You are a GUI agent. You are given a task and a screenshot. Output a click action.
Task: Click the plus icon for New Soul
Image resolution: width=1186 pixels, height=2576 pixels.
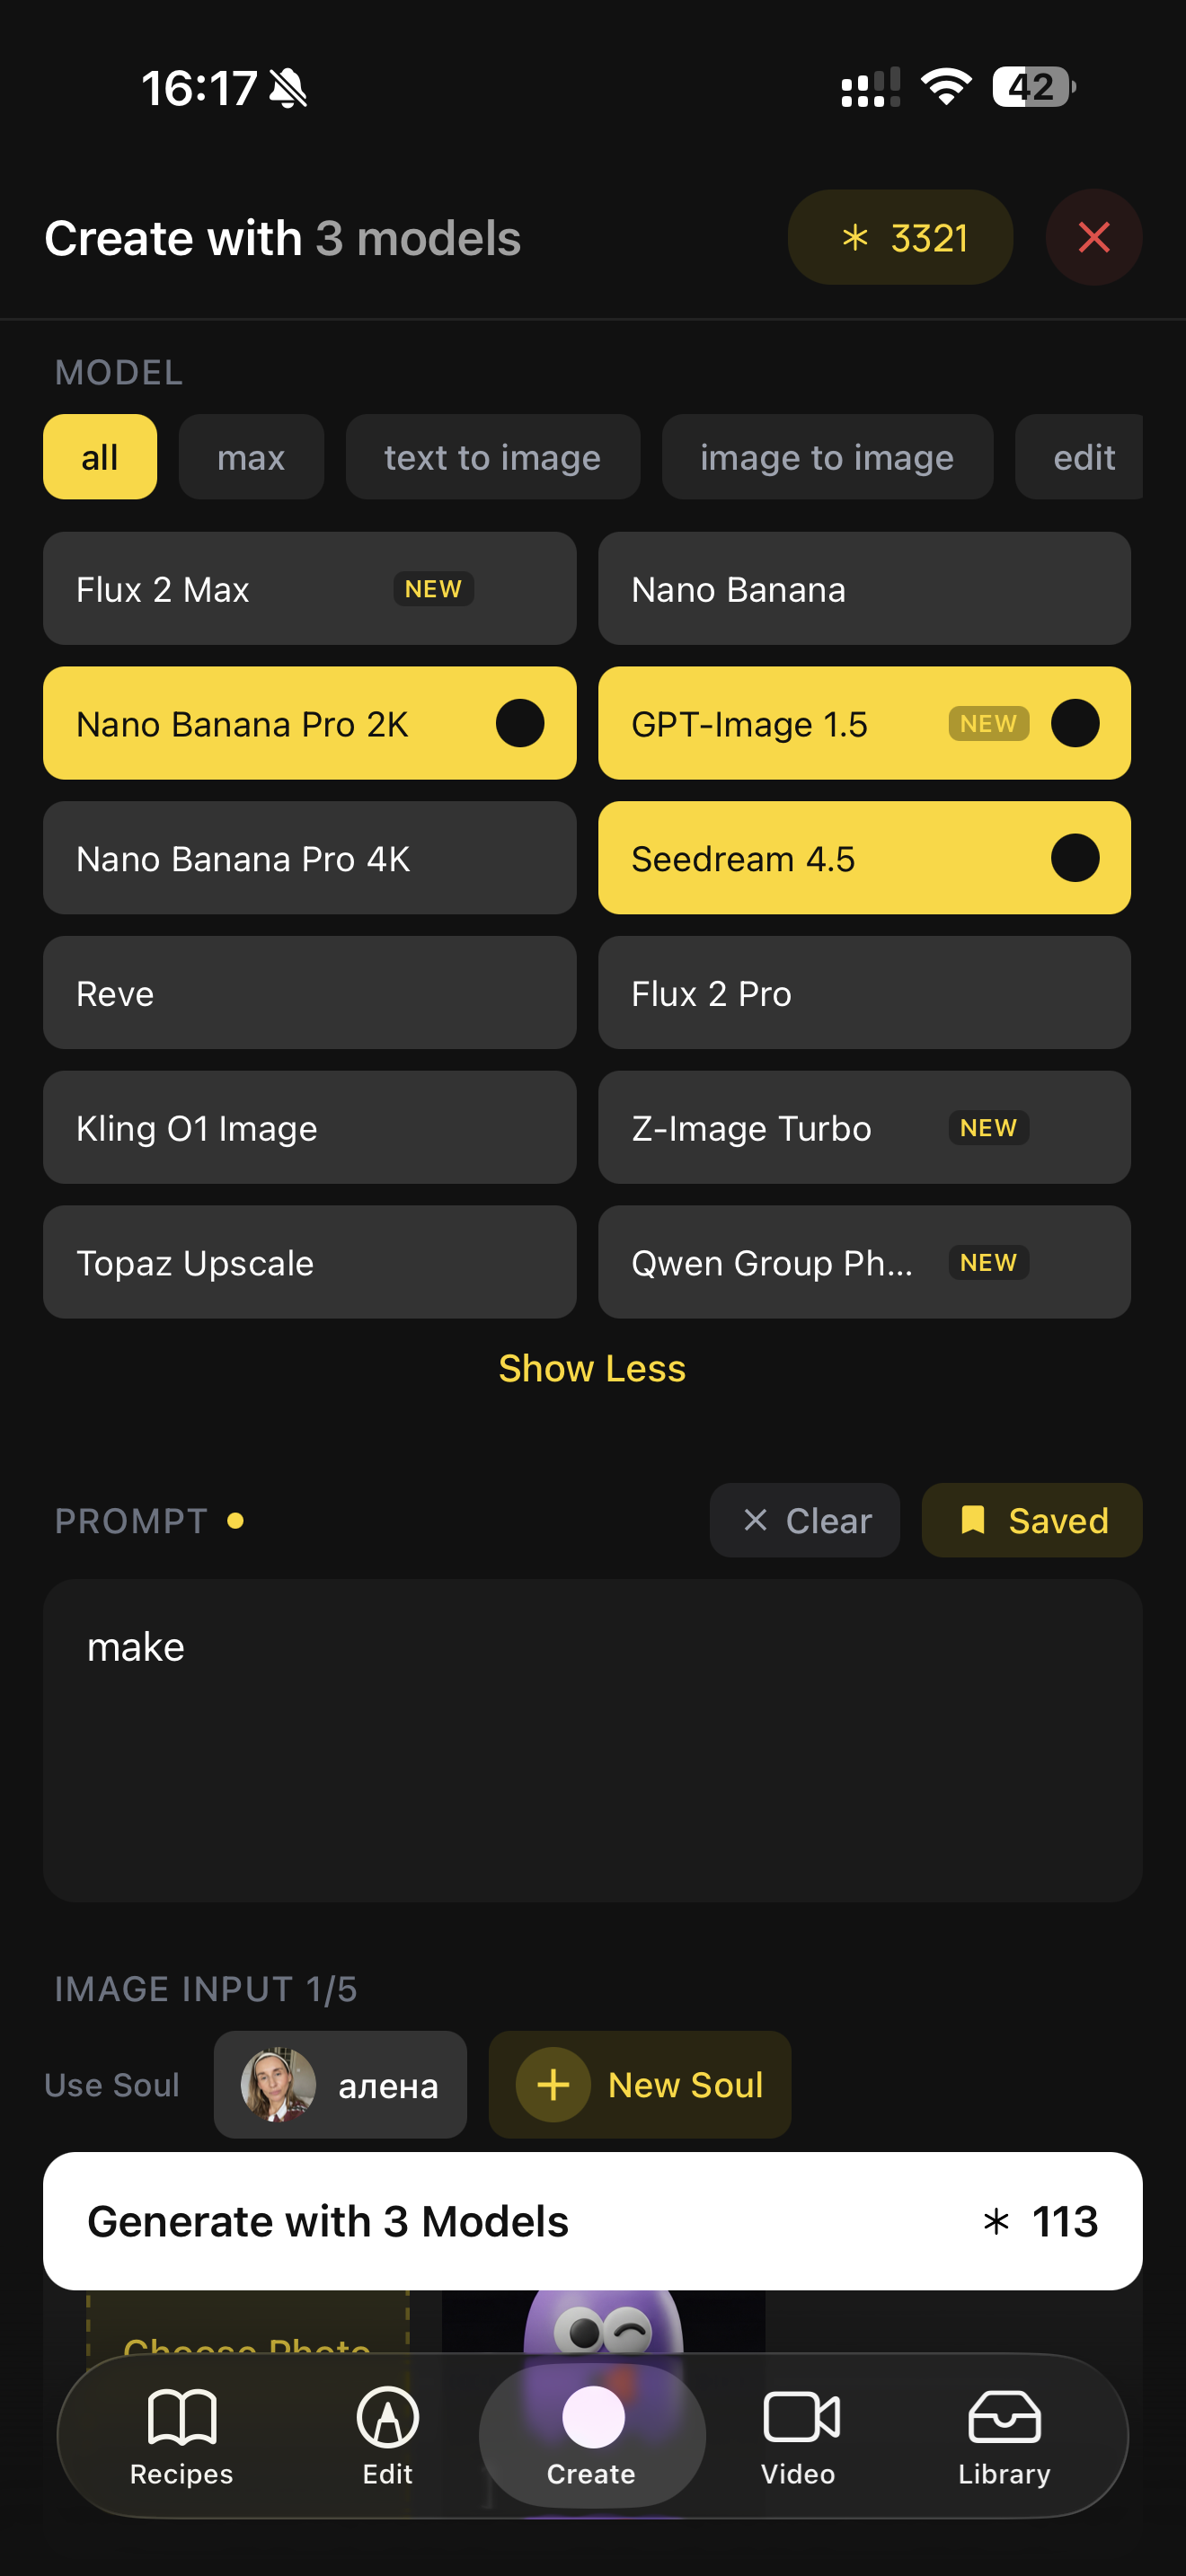[553, 2085]
